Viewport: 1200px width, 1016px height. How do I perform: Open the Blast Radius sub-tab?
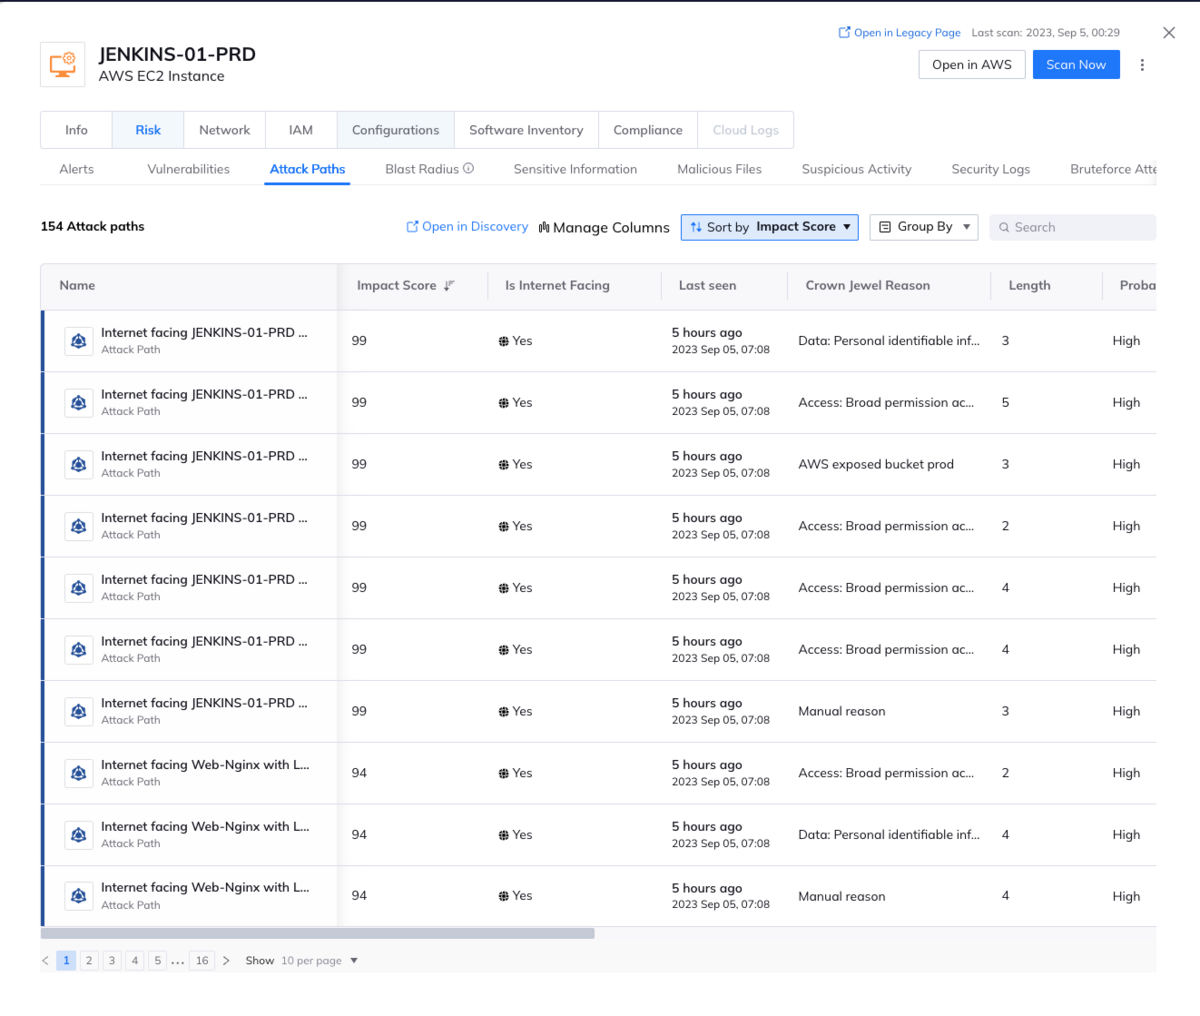click(422, 169)
